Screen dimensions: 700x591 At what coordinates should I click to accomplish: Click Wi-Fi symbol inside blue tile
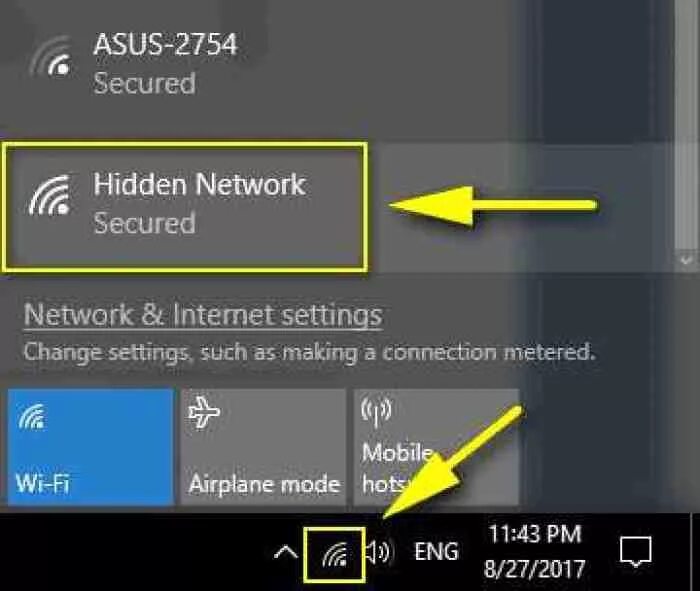pyautogui.click(x=31, y=417)
